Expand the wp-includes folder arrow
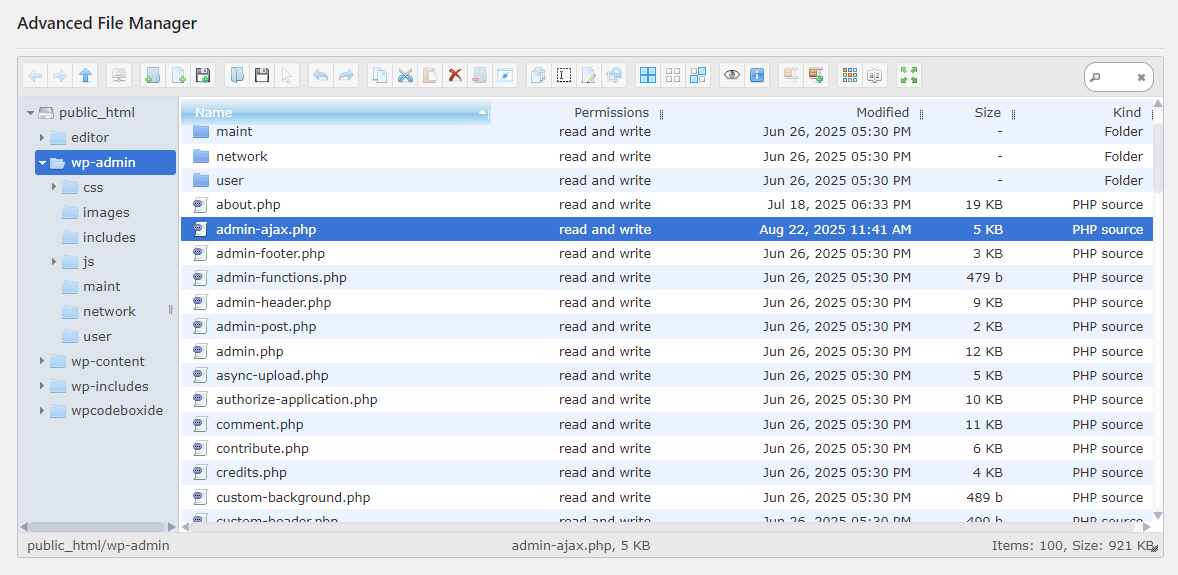The width and height of the screenshot is (1178, 575). tap(42, 387)
